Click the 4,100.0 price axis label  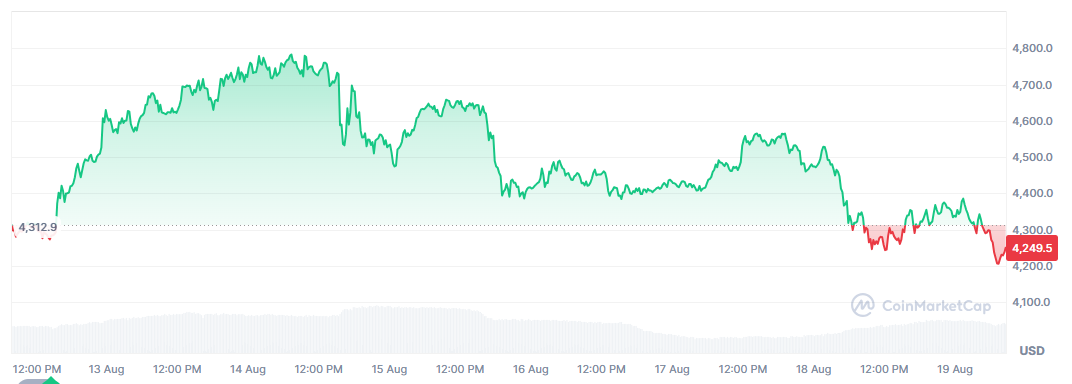tap(1032, 303)
